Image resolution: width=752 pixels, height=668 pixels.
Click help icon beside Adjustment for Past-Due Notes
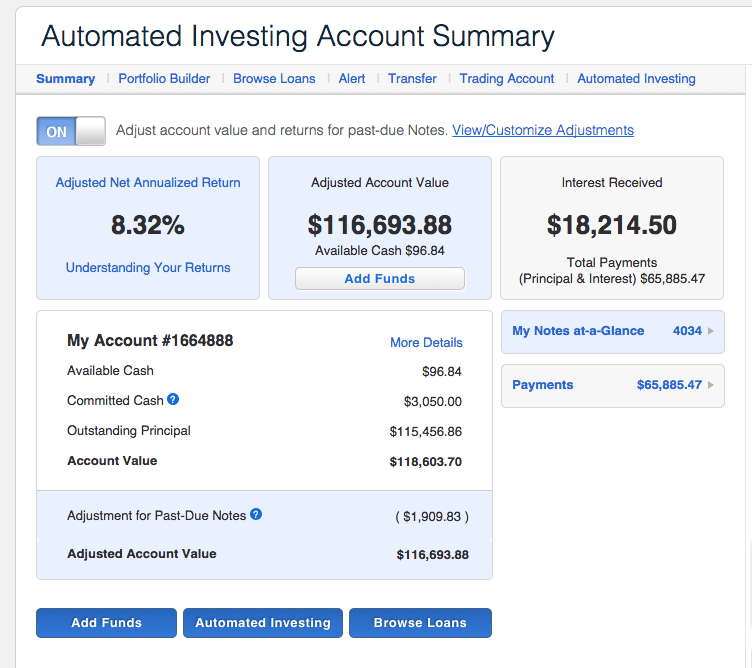256,515
